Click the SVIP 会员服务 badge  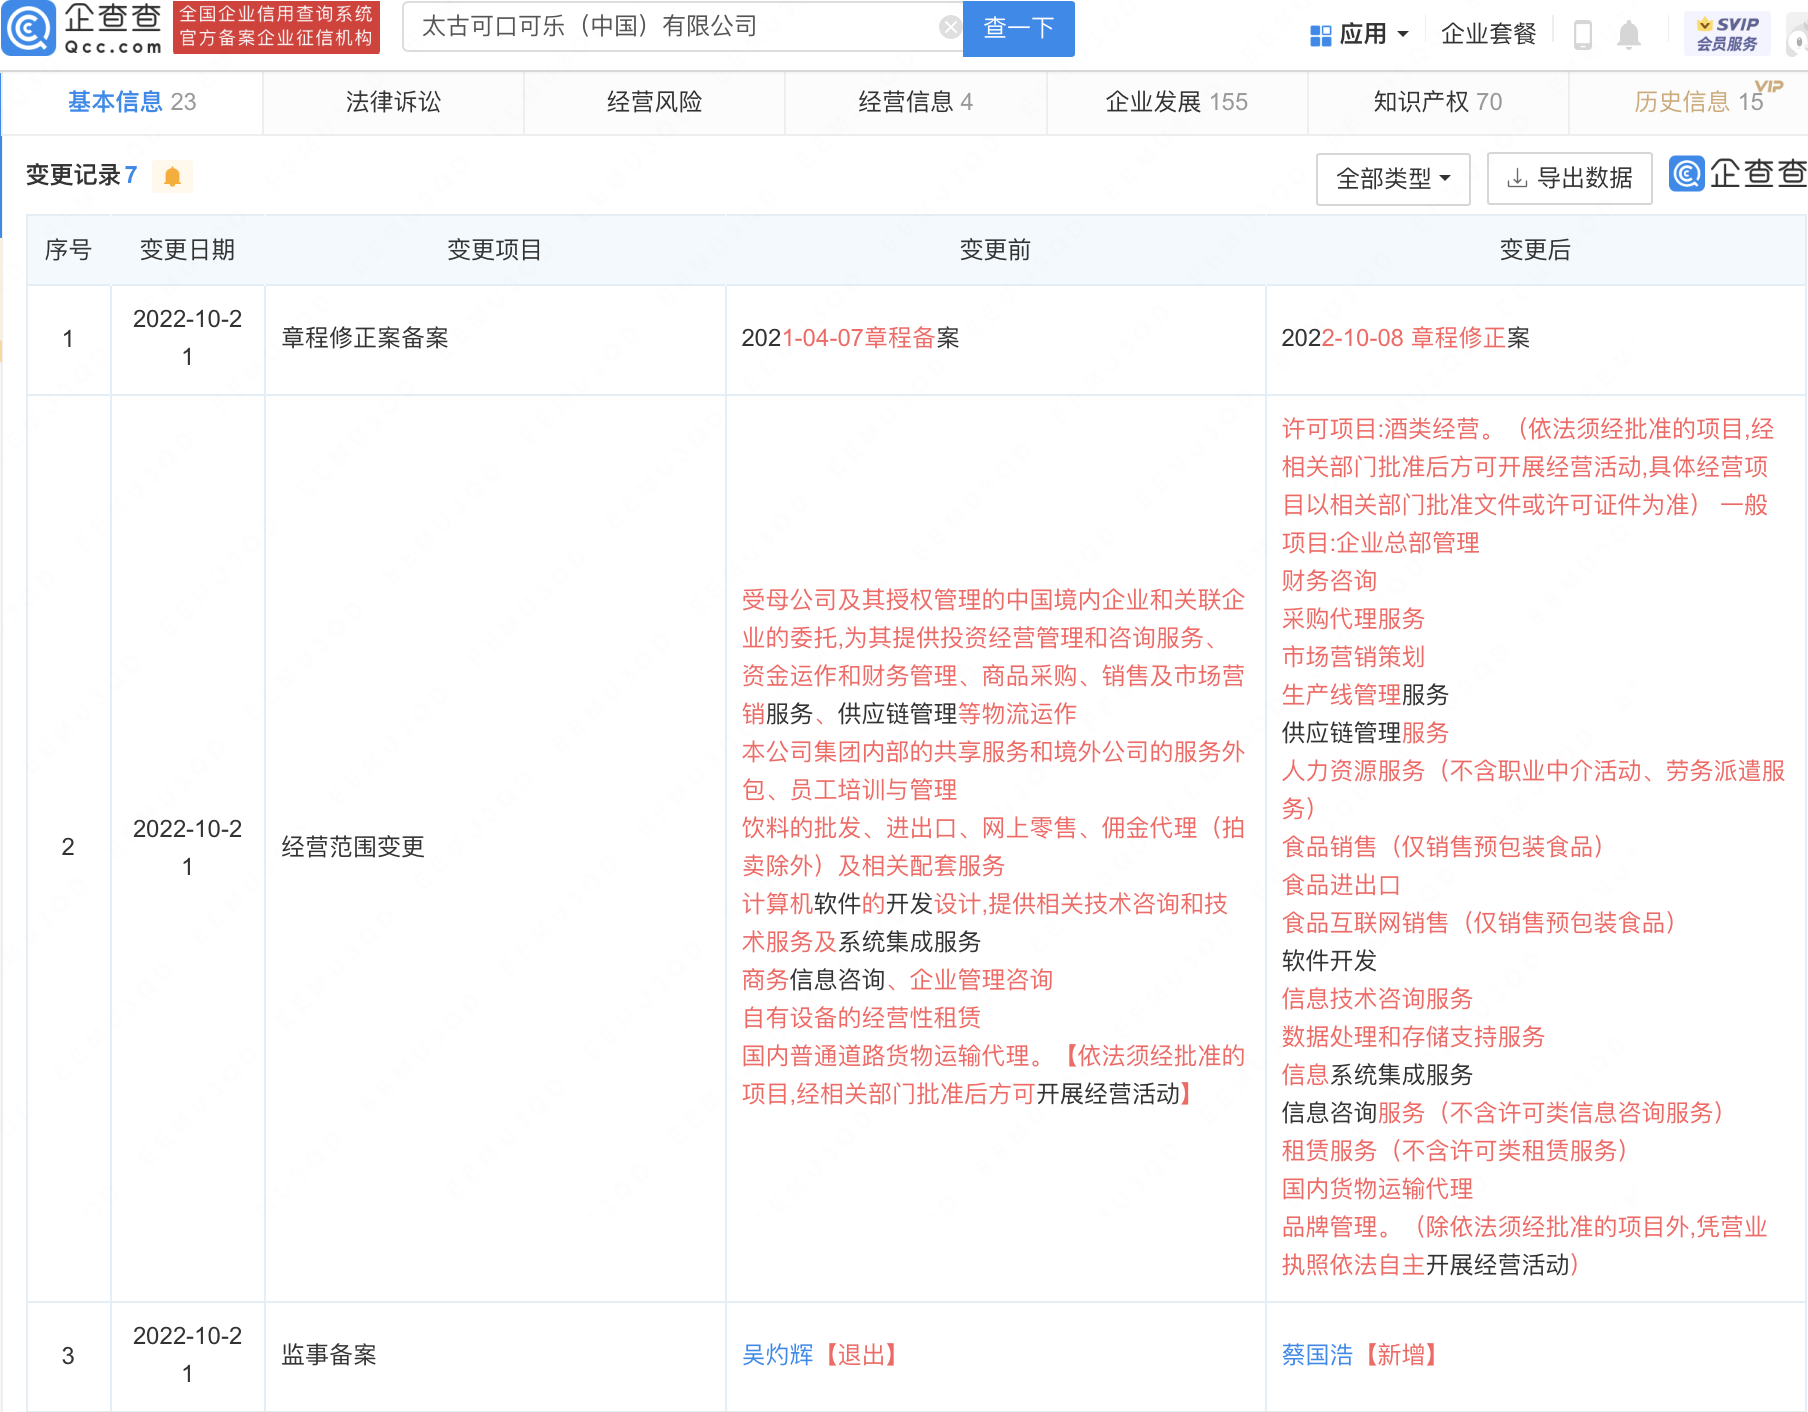point(1727,34)
